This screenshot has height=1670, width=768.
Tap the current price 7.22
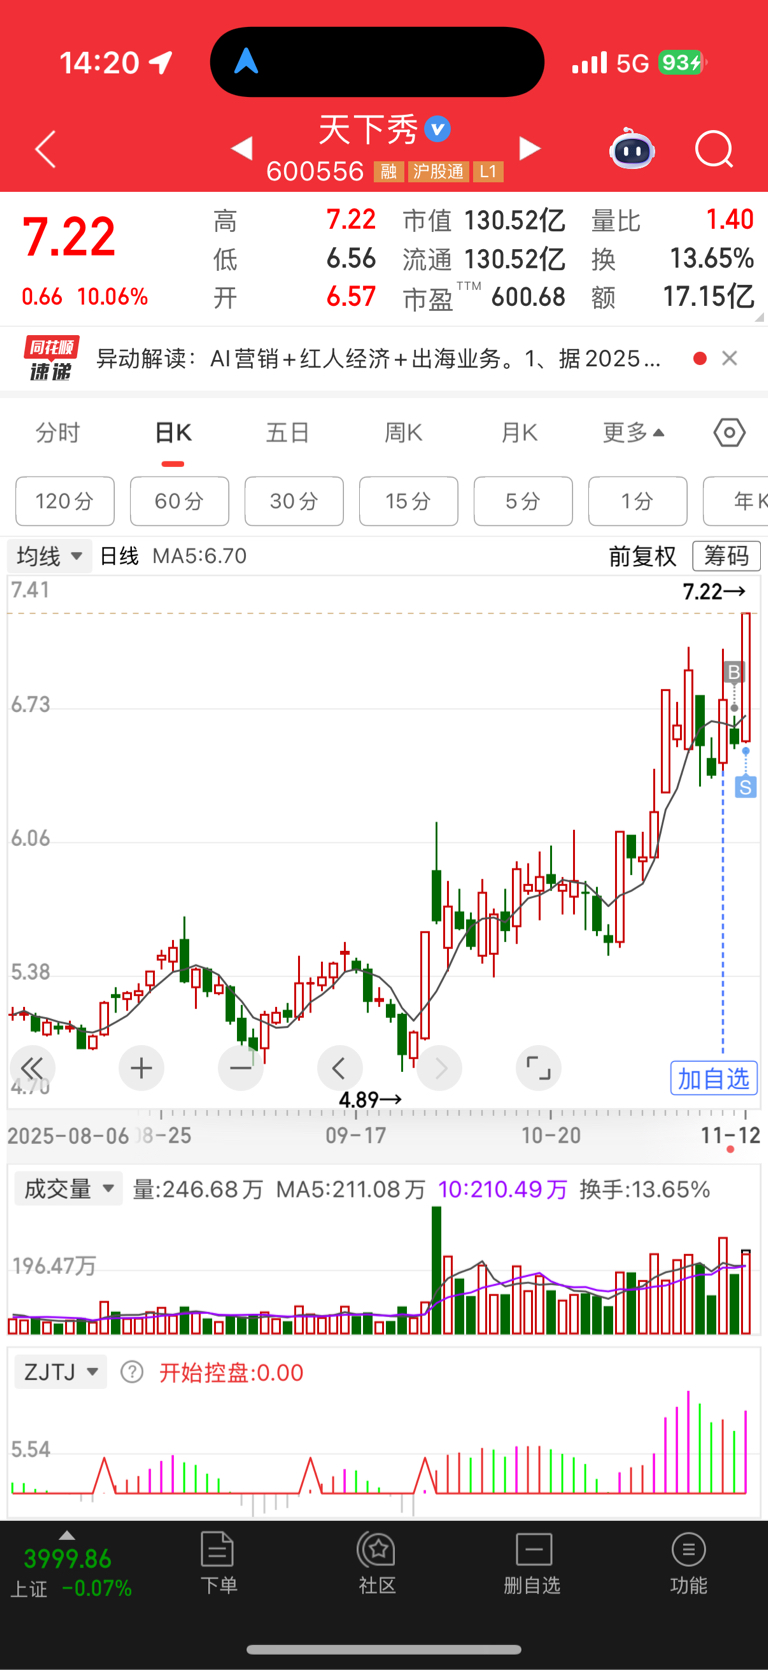(69, 238)
